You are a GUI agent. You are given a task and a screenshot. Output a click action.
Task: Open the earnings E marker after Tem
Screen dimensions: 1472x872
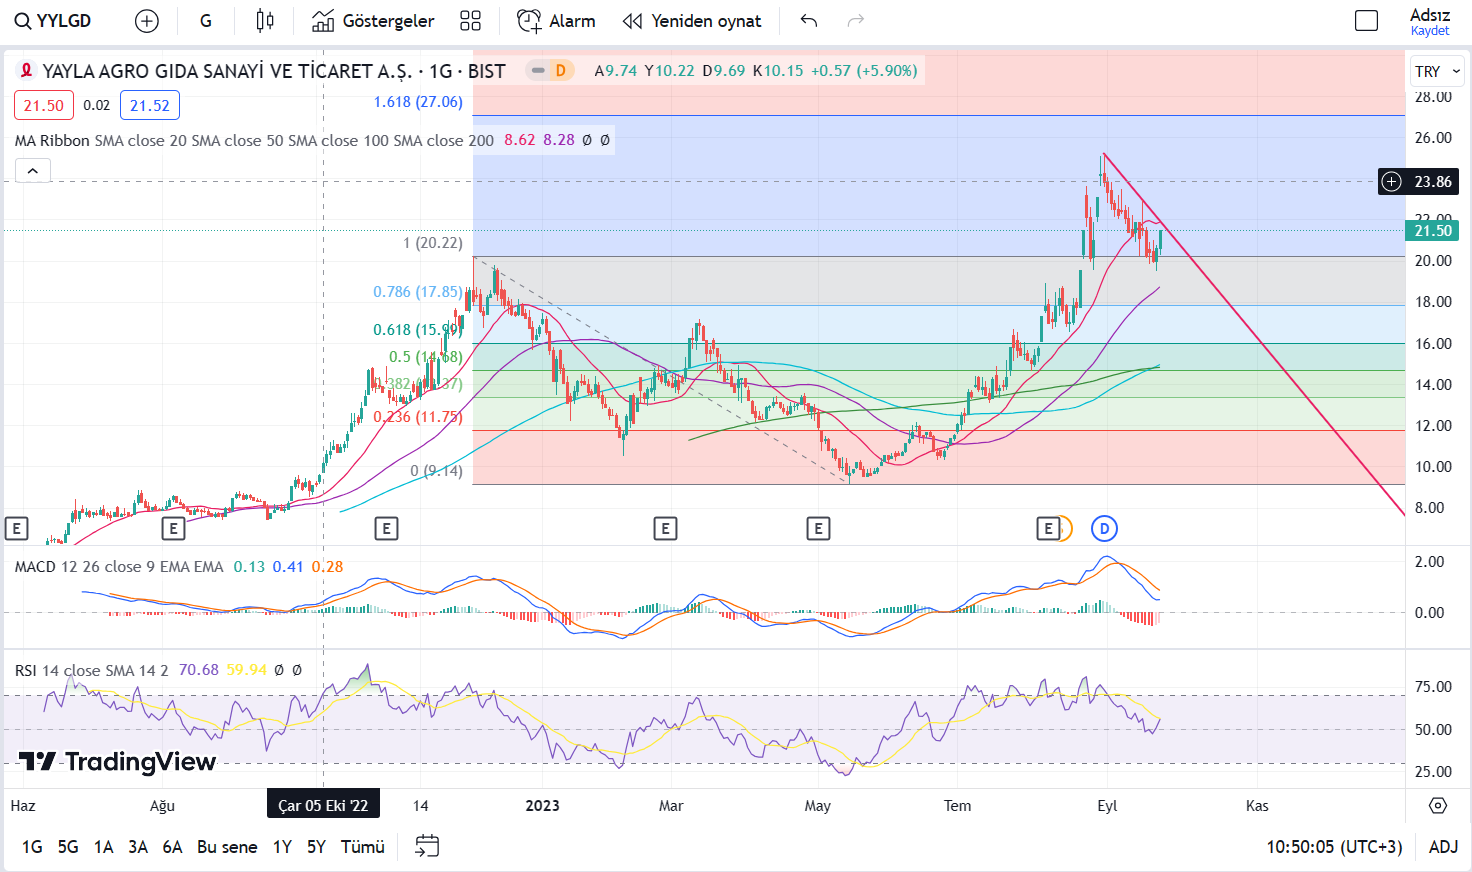click(1048, 529)
